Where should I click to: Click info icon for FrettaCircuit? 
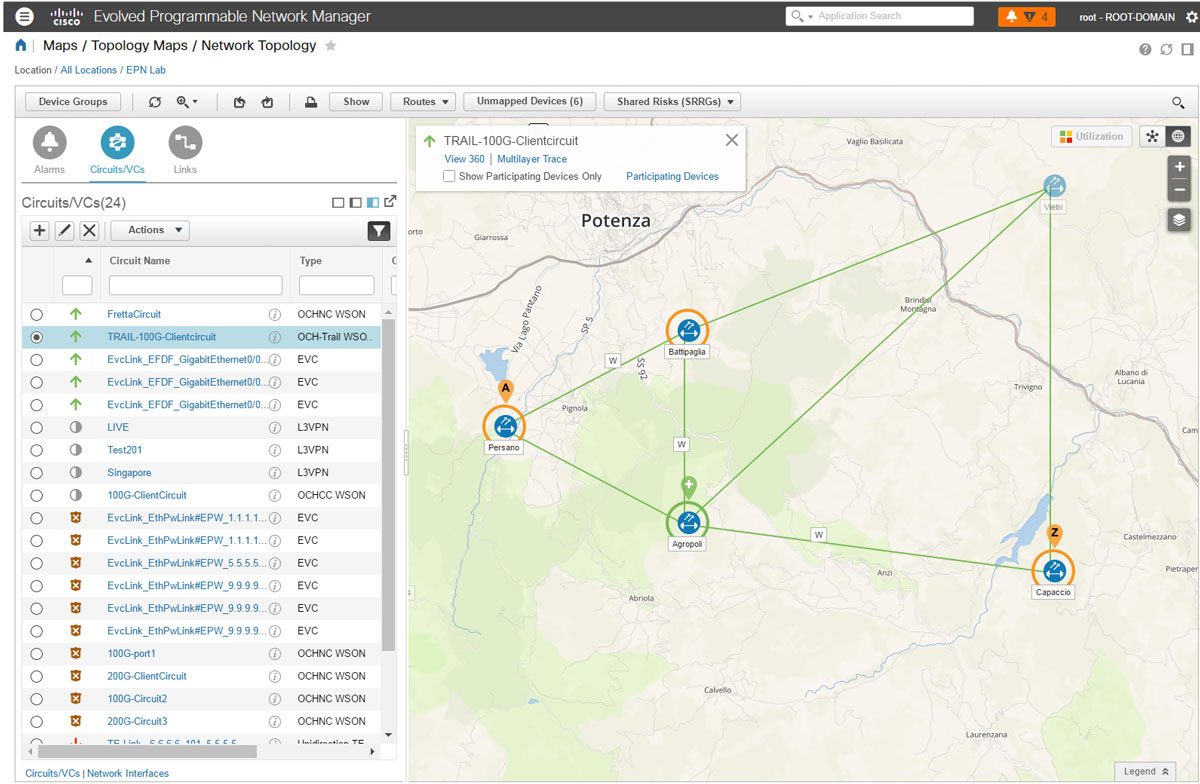click(x=274, y=314)
